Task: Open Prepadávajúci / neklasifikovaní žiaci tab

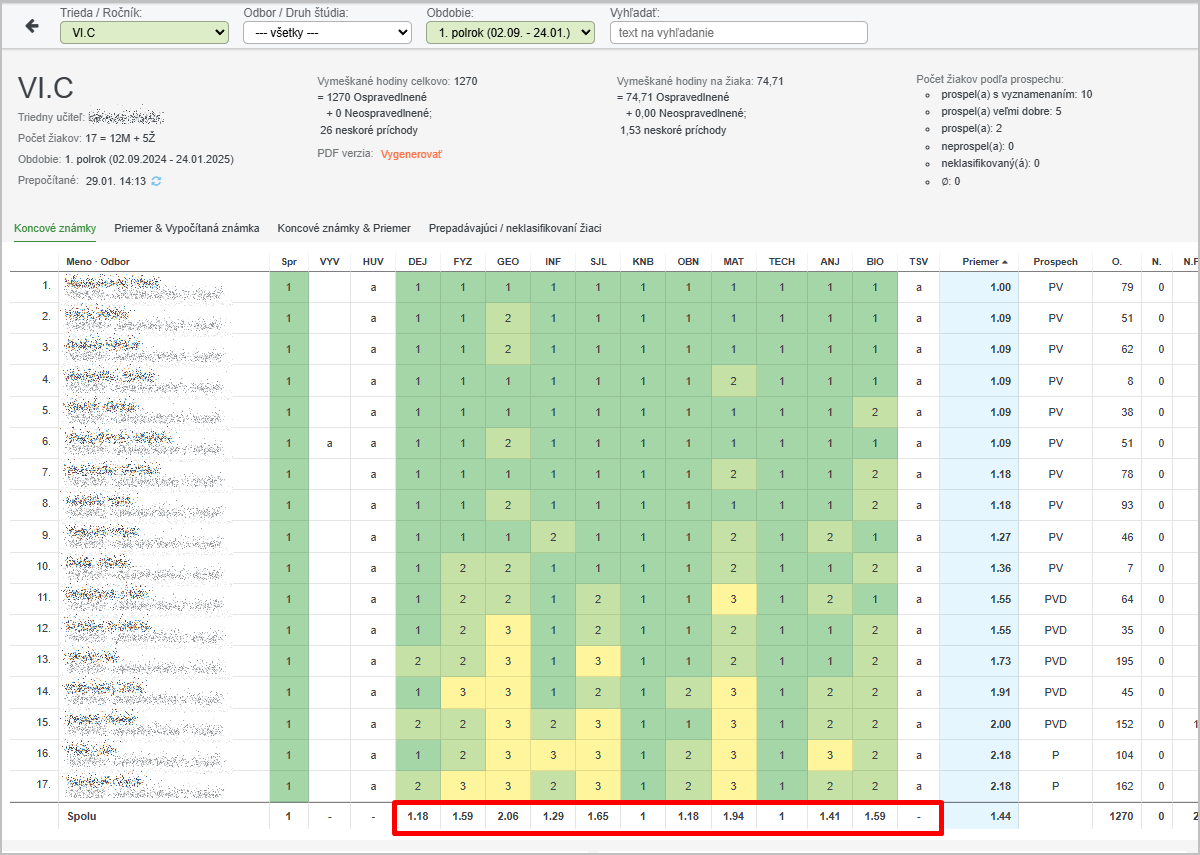Action: pos(515,228)
